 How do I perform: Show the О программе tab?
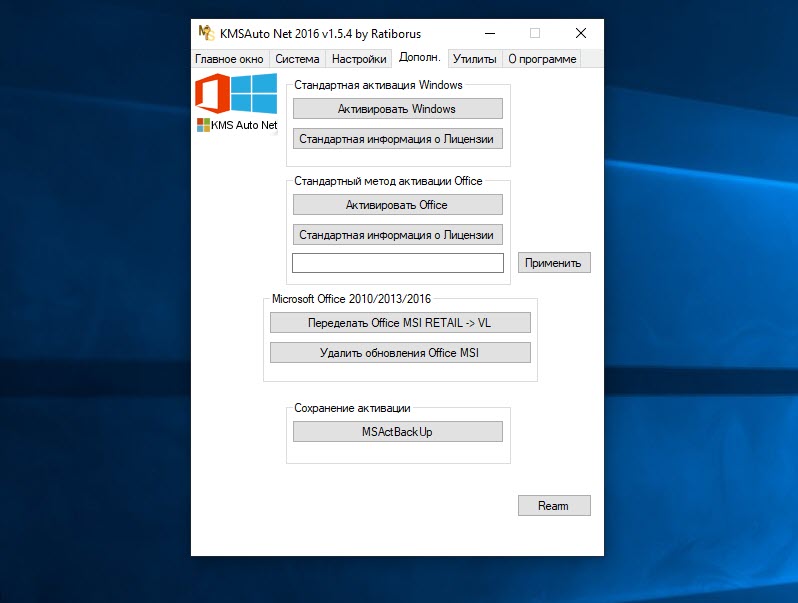[x=542, y=59]
